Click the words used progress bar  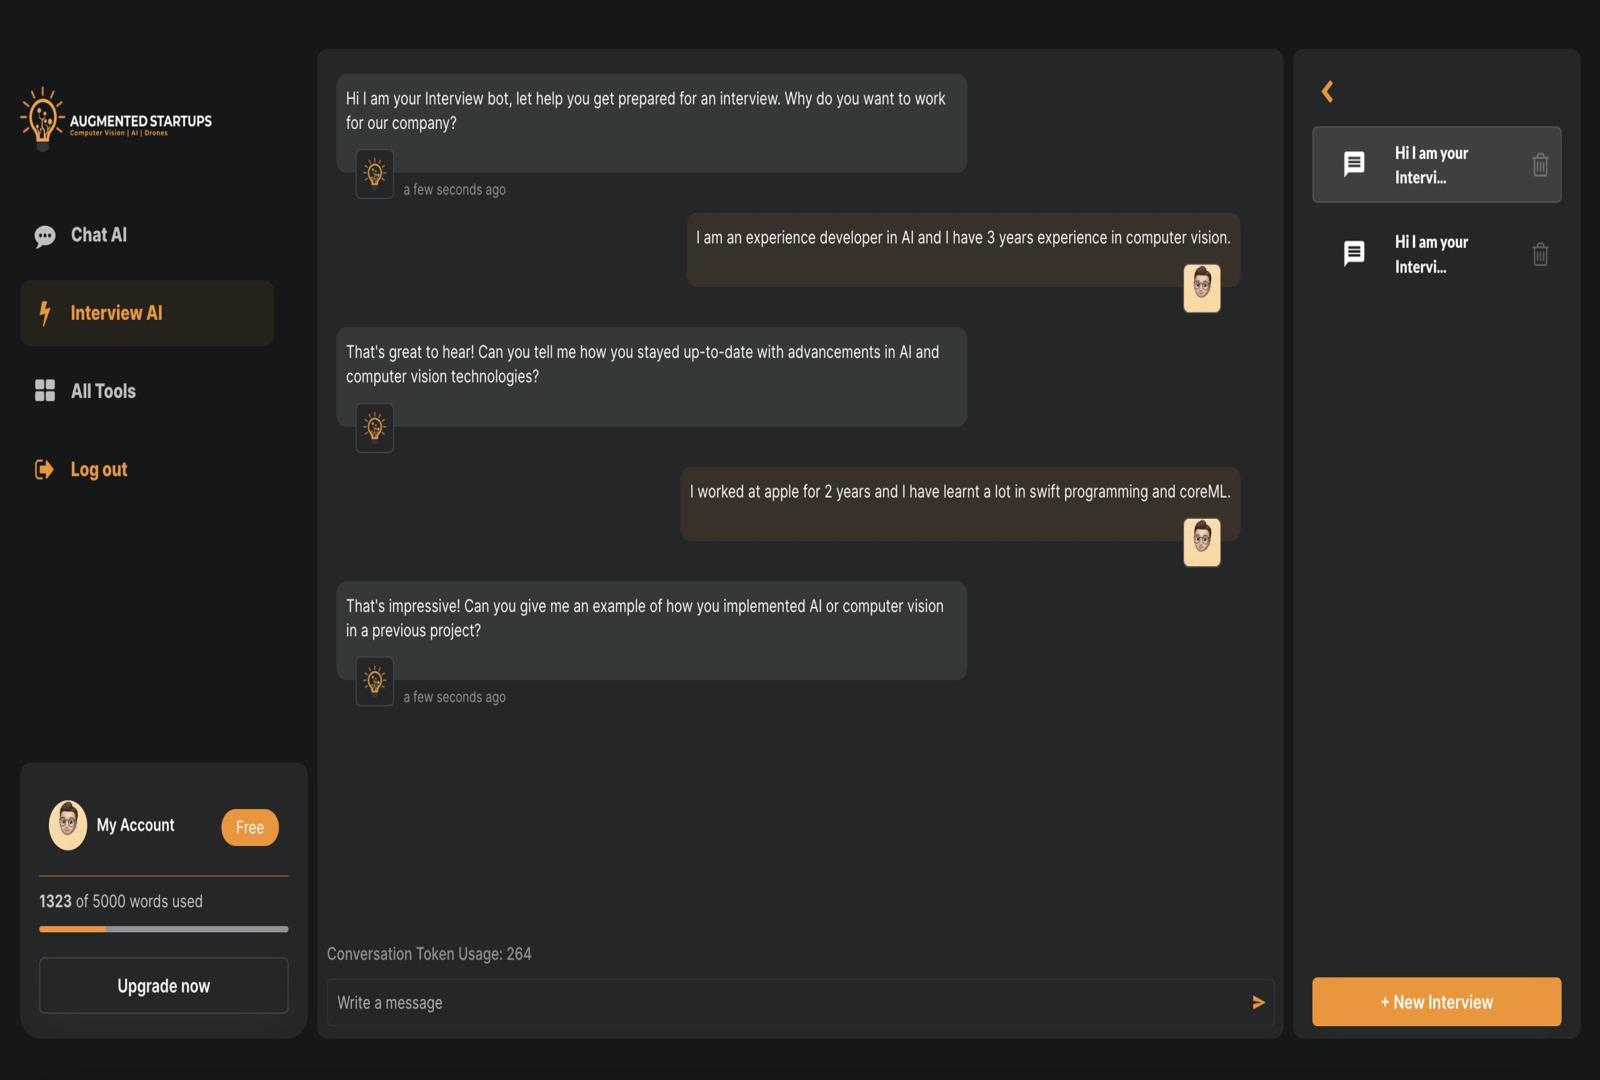tap(163, 929)
